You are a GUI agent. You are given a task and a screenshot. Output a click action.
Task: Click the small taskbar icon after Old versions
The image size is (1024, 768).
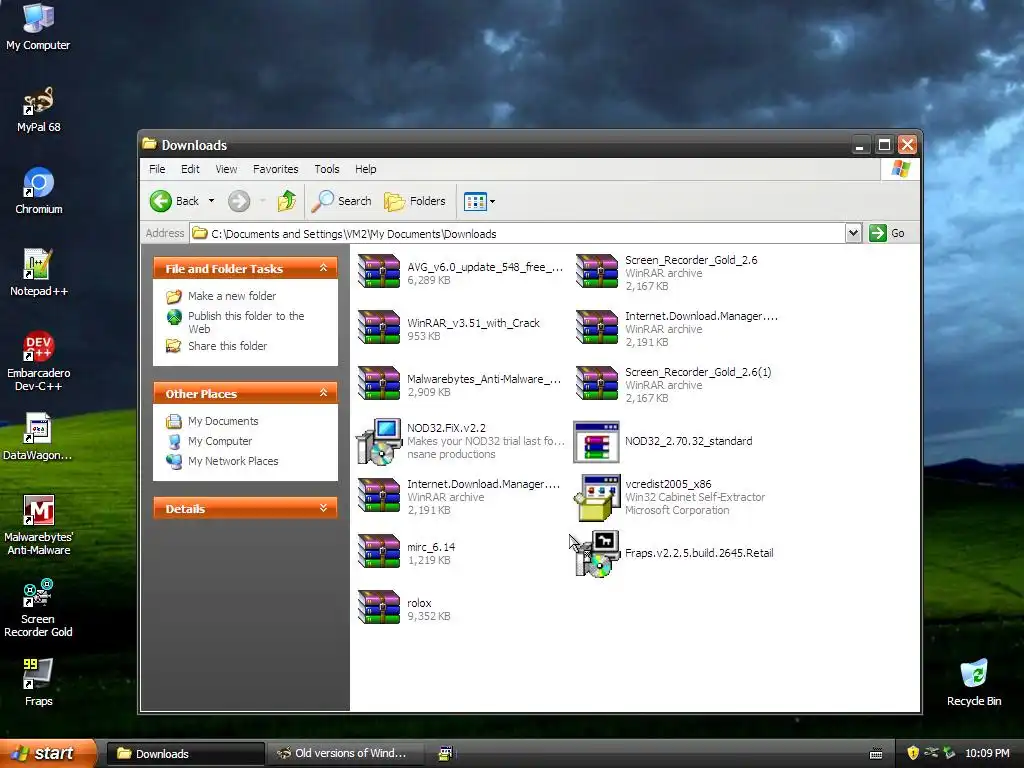(445, 754)
